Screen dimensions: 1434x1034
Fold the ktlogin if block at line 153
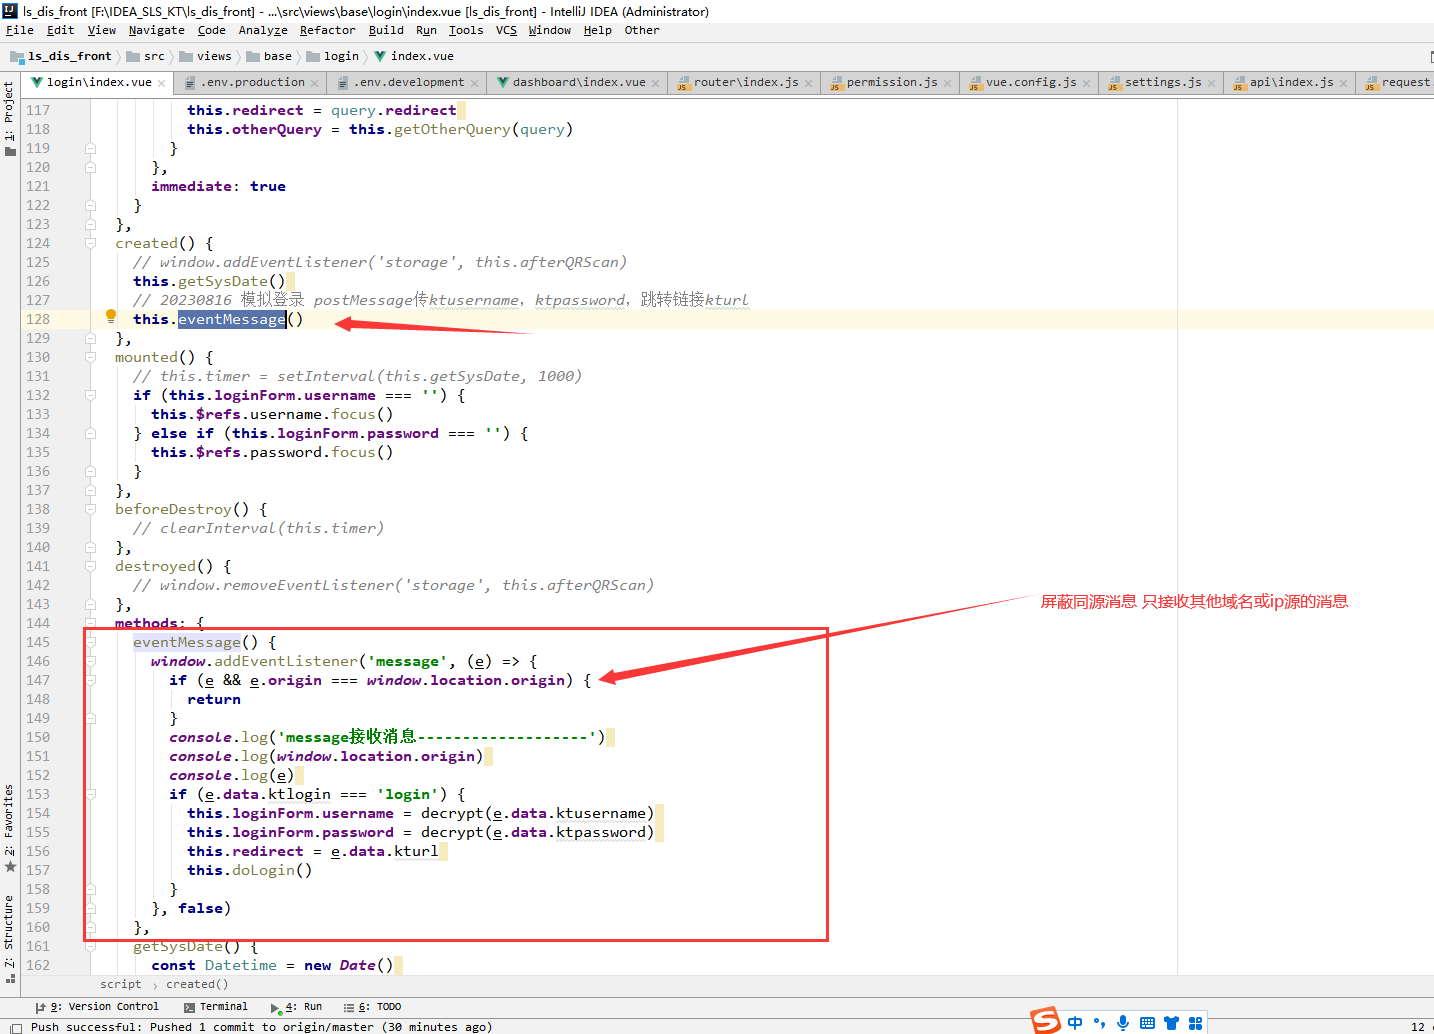coord(91,794)
